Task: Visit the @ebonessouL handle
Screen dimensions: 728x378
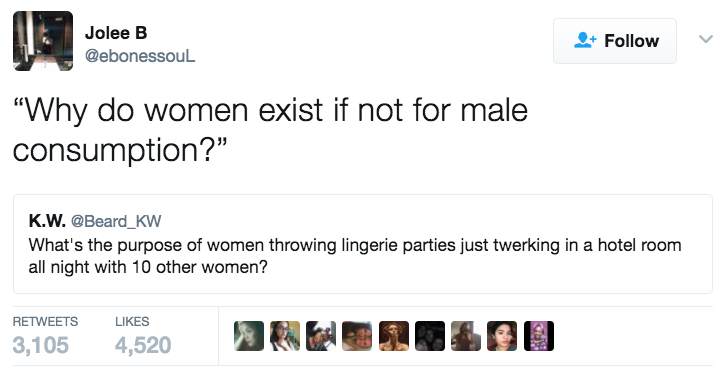Action: point(140,56)
